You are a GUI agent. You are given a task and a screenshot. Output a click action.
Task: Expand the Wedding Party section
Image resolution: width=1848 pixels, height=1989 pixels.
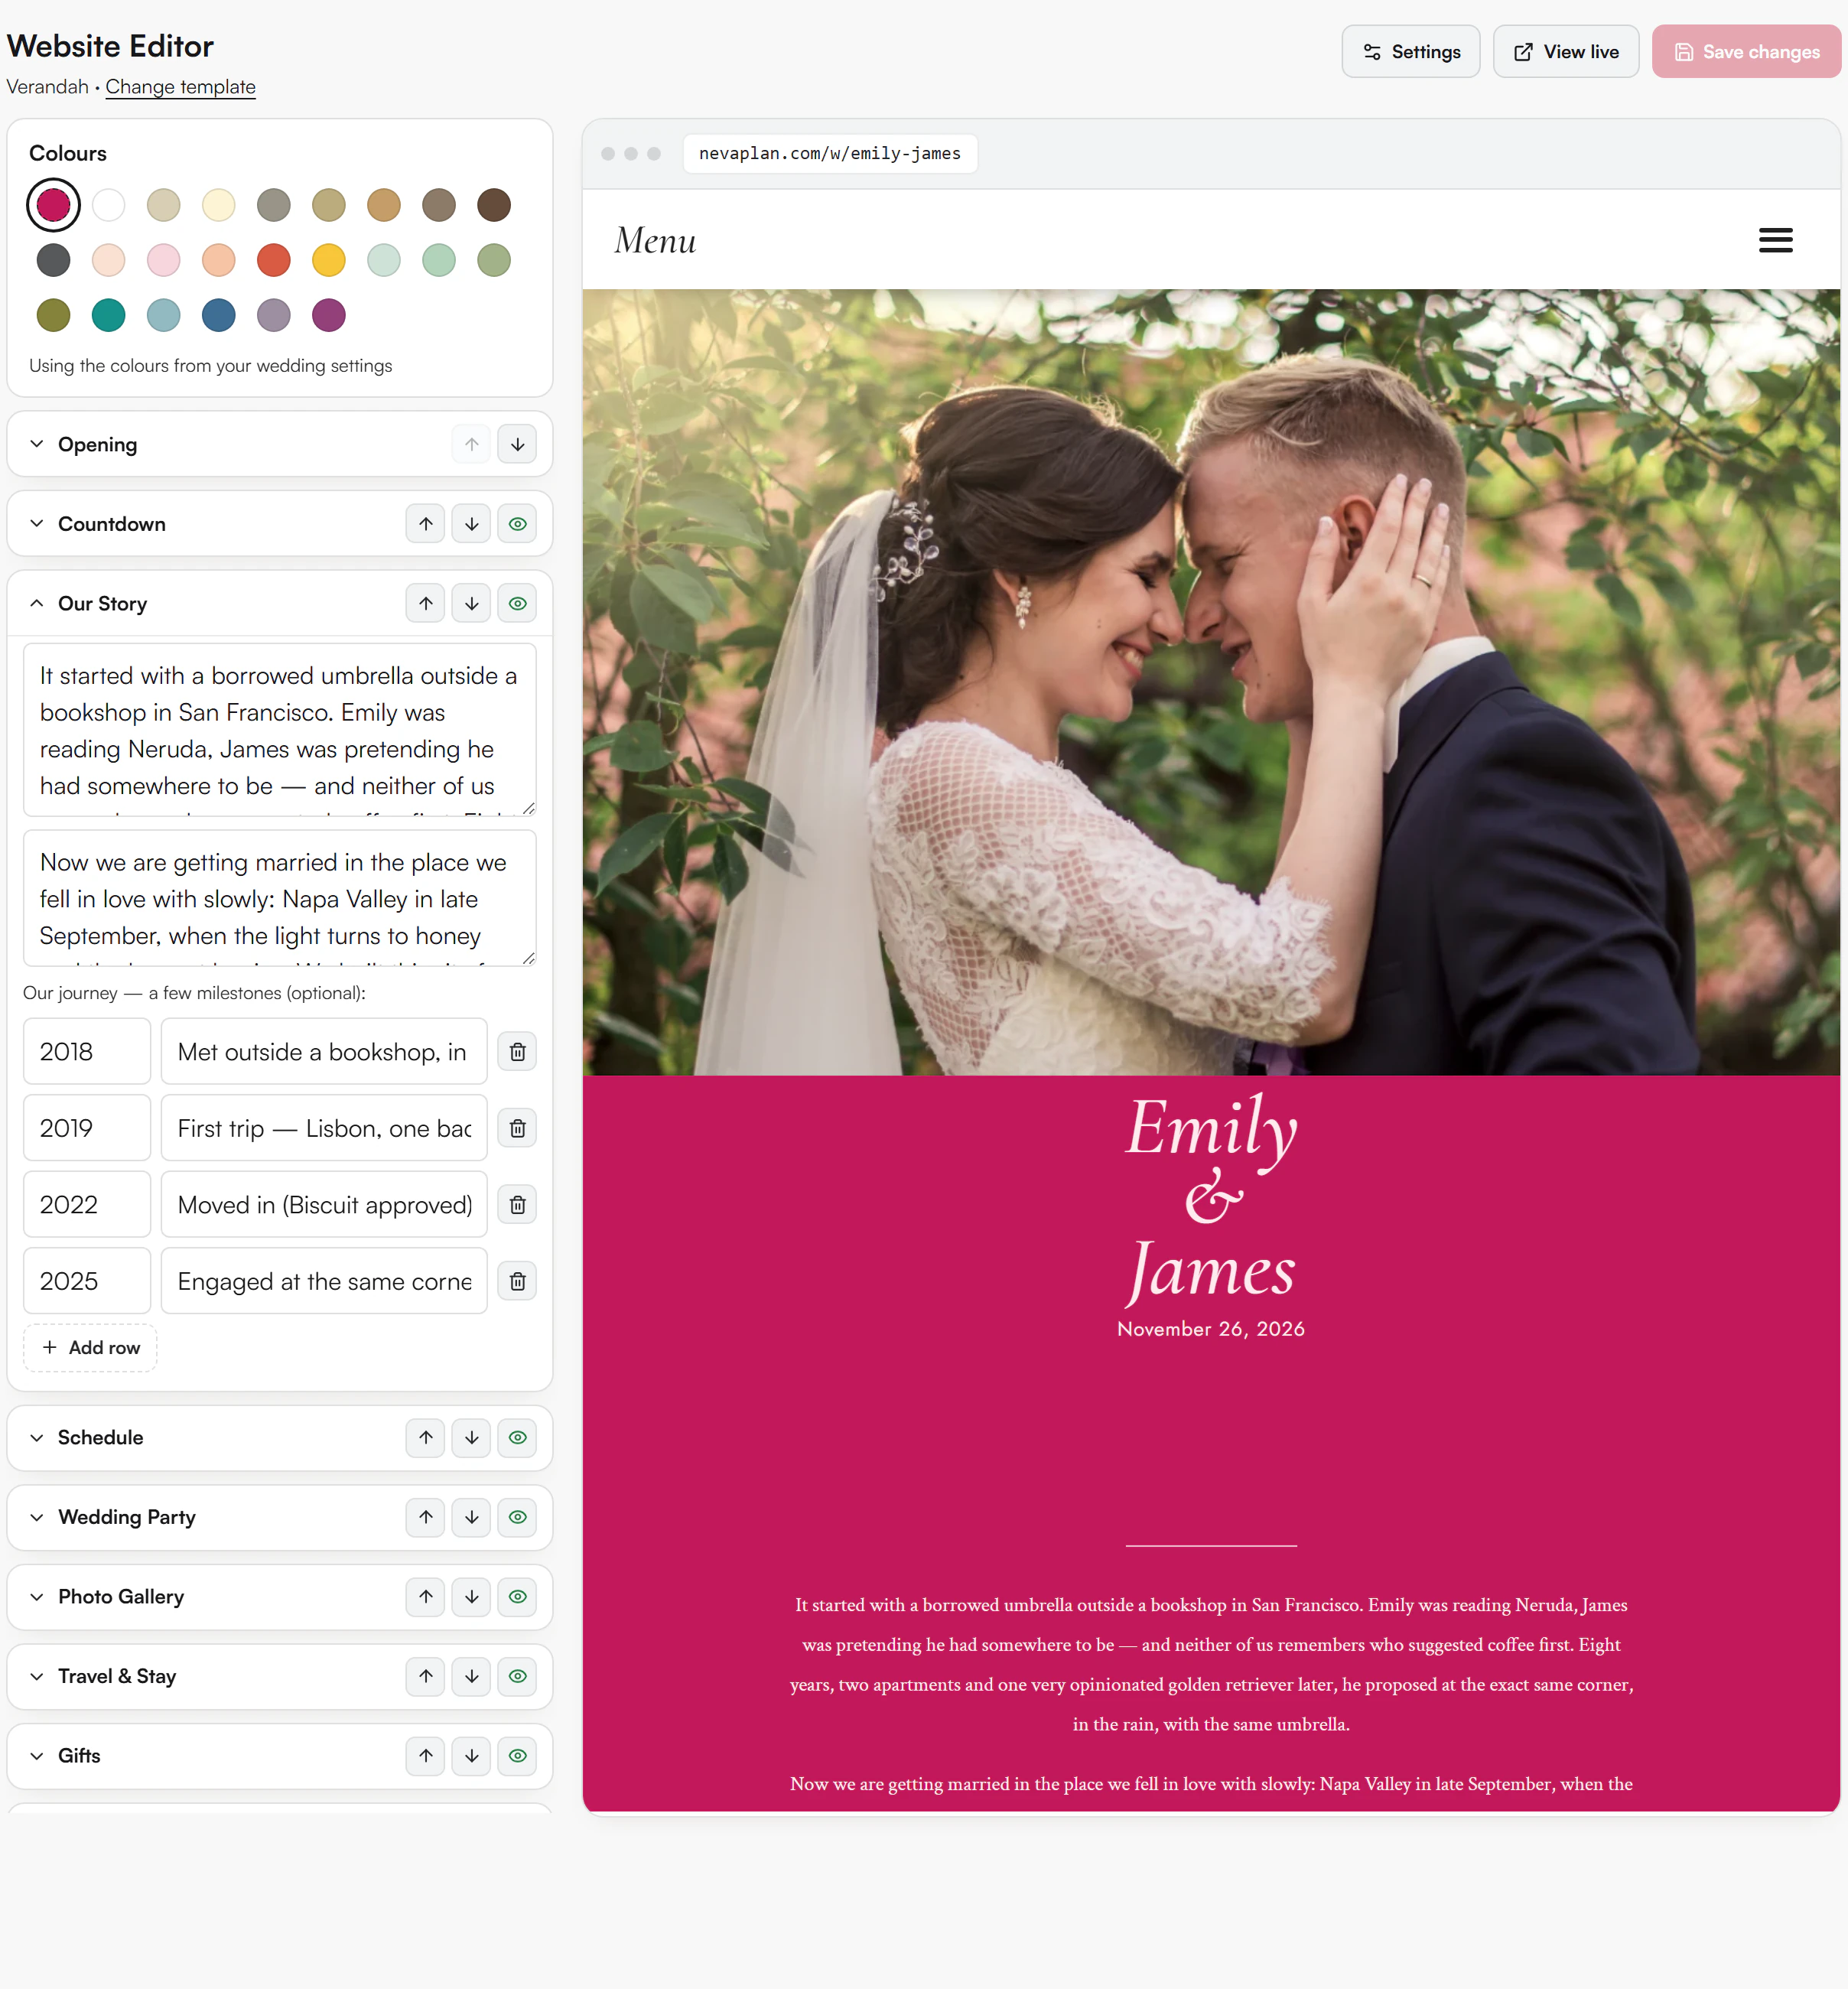click(37, 1517)
